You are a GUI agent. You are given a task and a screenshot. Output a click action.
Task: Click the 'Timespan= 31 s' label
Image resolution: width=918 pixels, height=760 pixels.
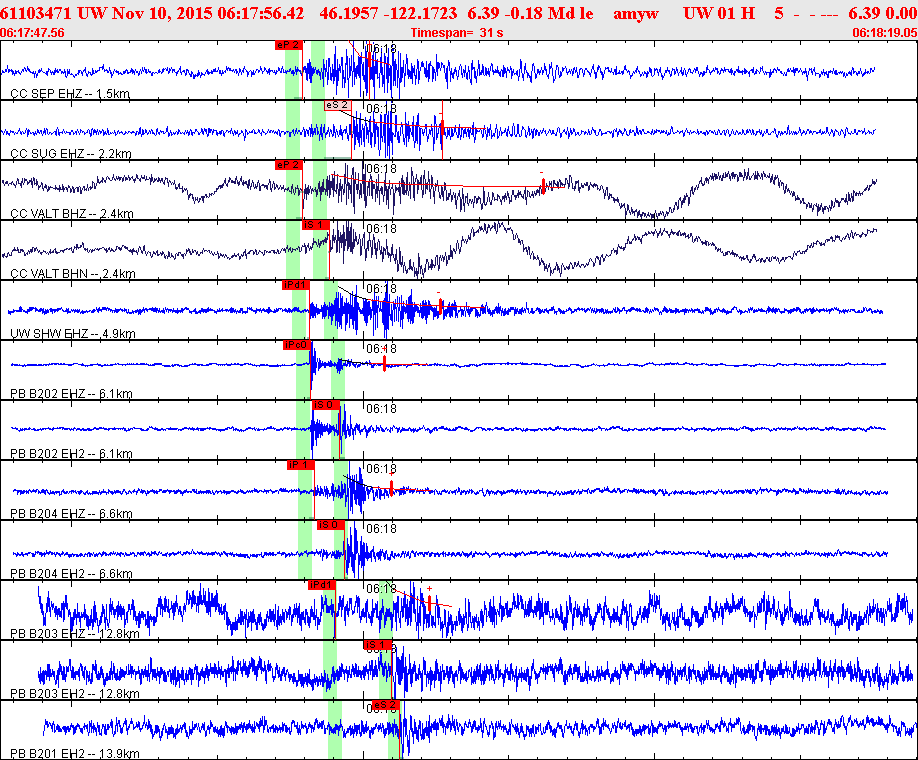[457, 33]
